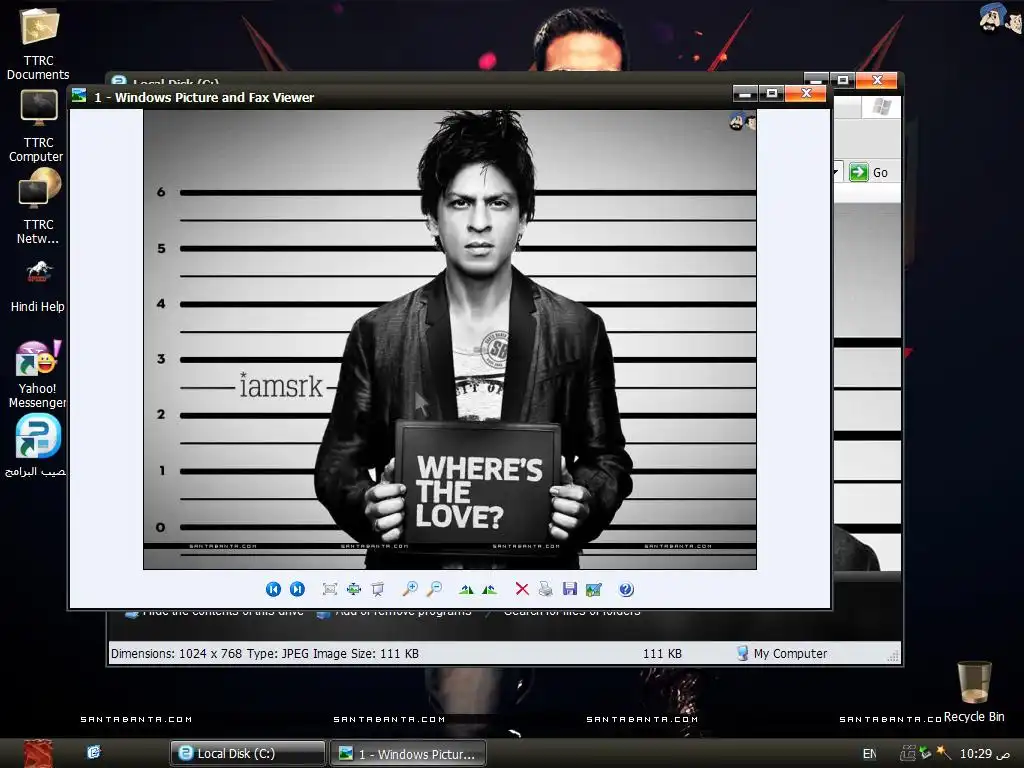Click the Picture Viewer title bar icon
This screenshot has width=1024, height=768.
click(x=79, y=96)
